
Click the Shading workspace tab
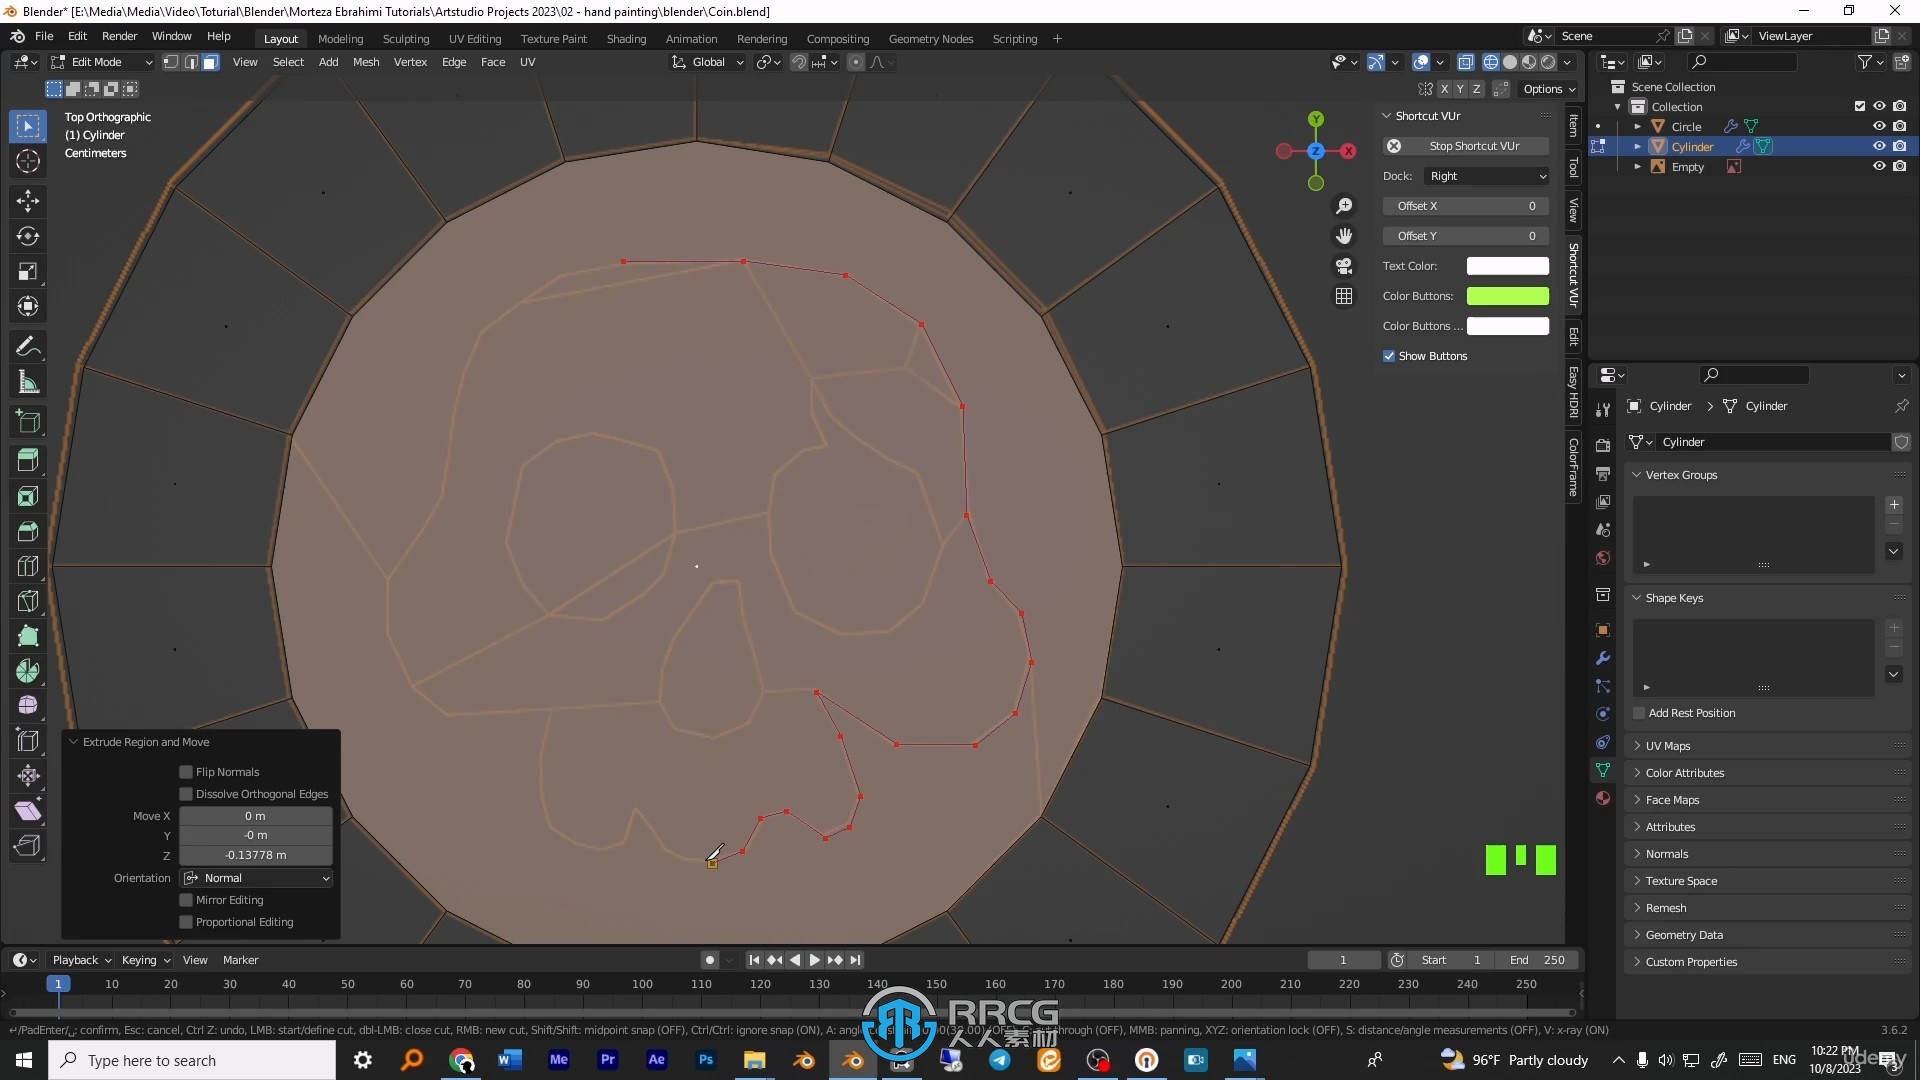[624, 36]
